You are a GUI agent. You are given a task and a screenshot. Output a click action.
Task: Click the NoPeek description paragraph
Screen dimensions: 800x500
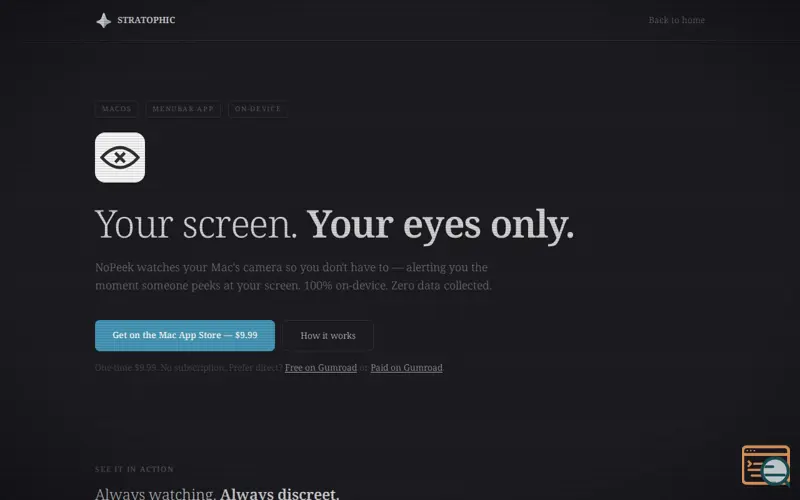coord(293,276)
